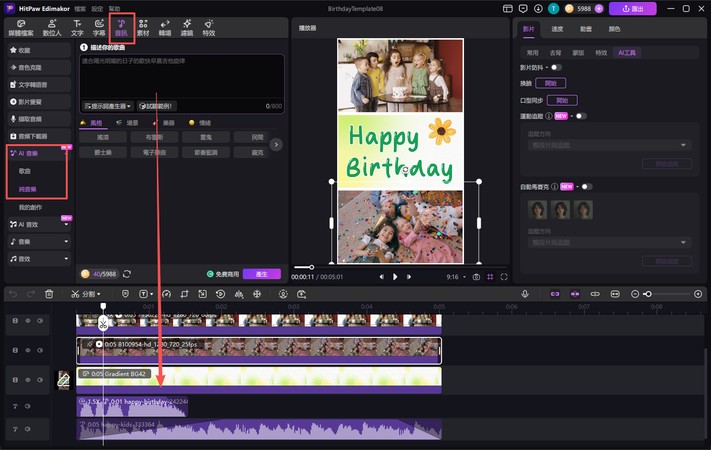Screen dimensions: 711x450
Task: Expand the 音效 sound effects sidebar section
Action: (66, 259)
